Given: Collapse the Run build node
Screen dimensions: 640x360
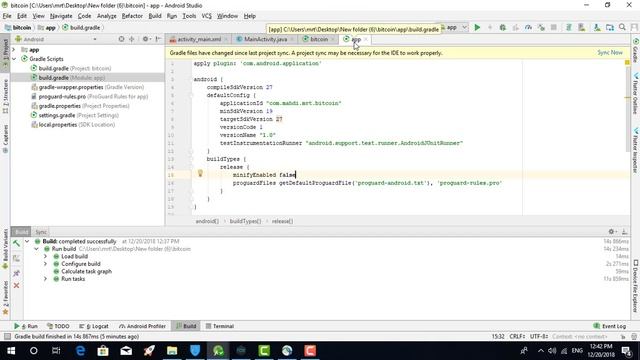Looking at the screenshot, I should tap(36, 249).
